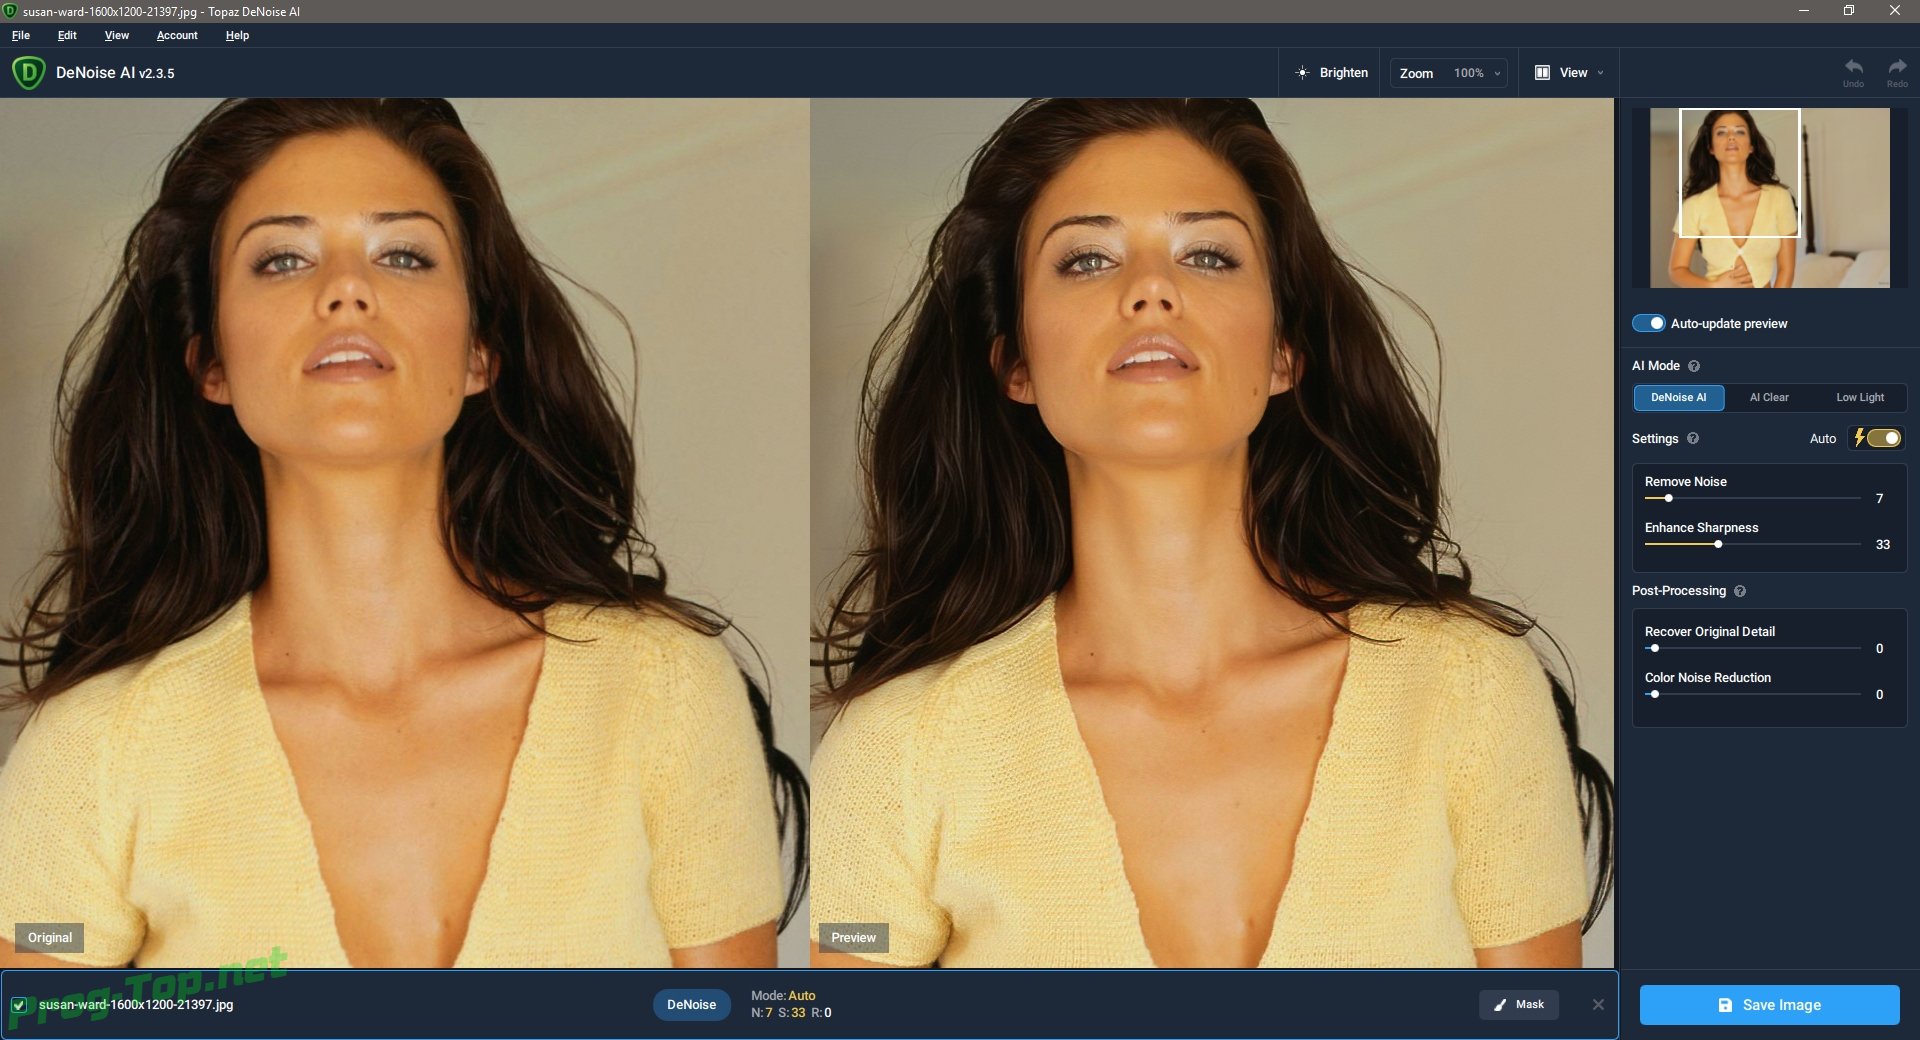Click the split view layout icon
The width and height of the screenshot is (1920, 1040).
[x=1542, y=73]
